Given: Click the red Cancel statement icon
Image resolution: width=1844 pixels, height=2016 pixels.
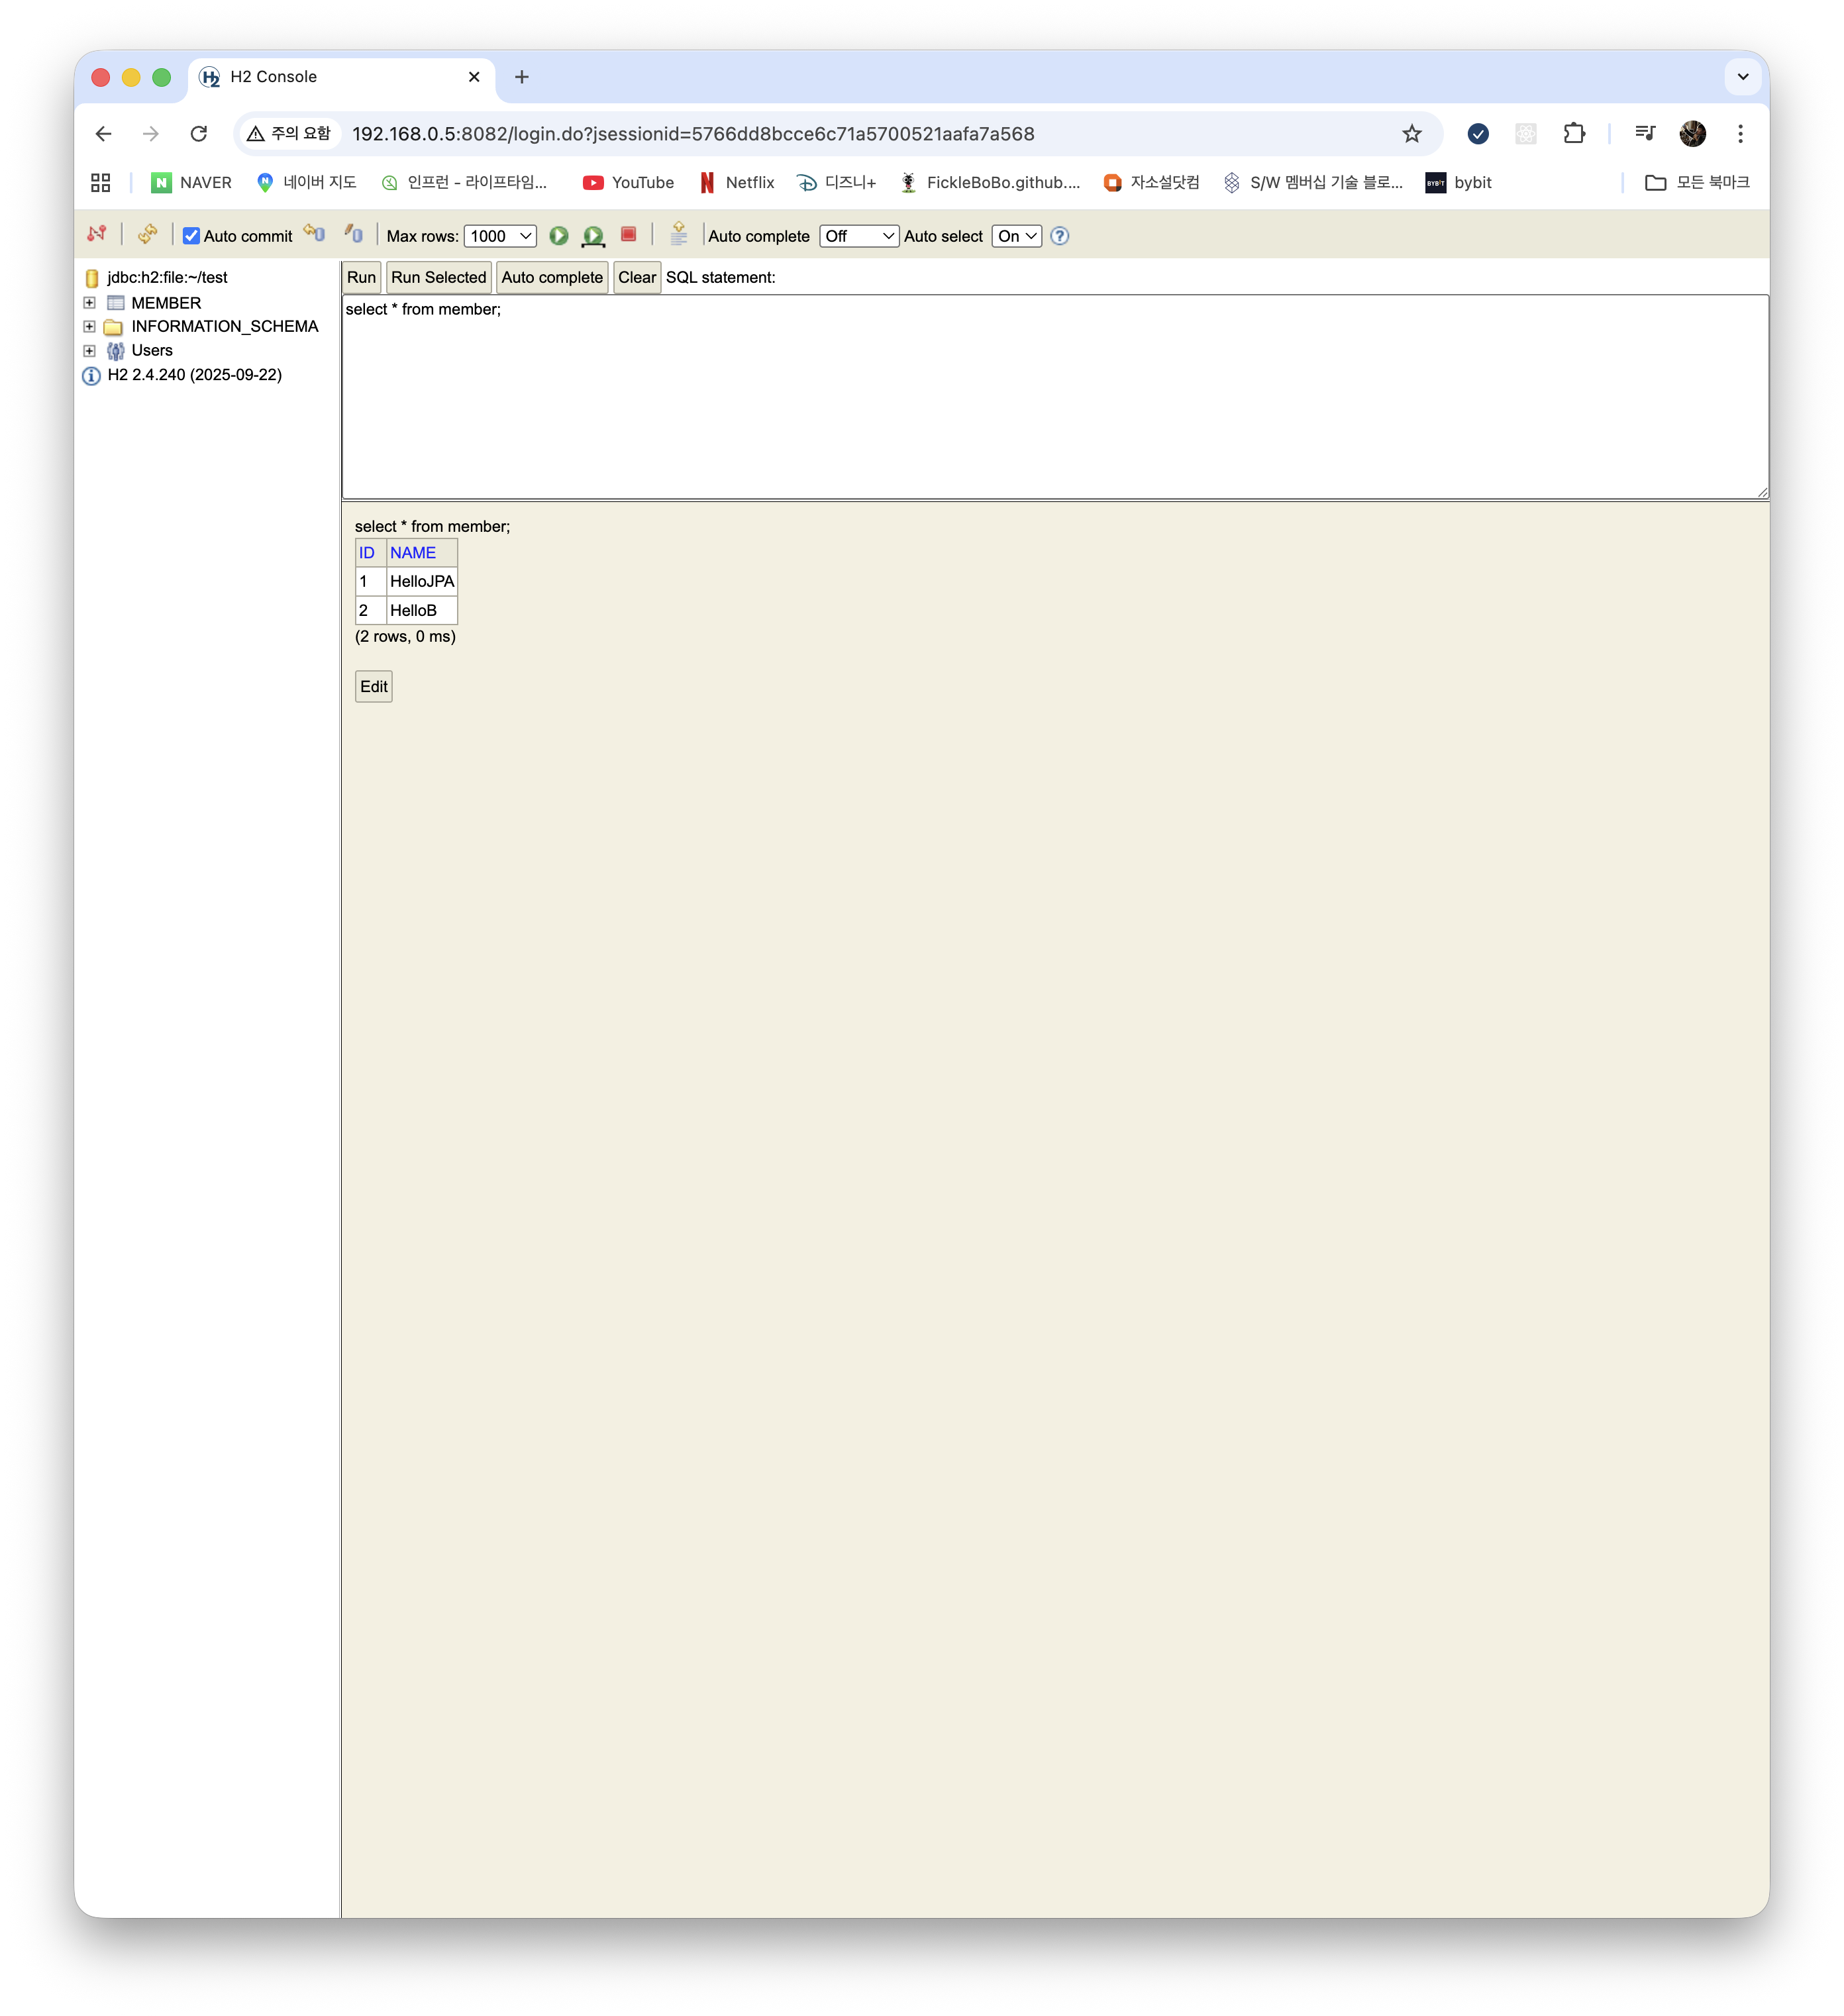Looking at the screenshot, I should coord(629,234).
